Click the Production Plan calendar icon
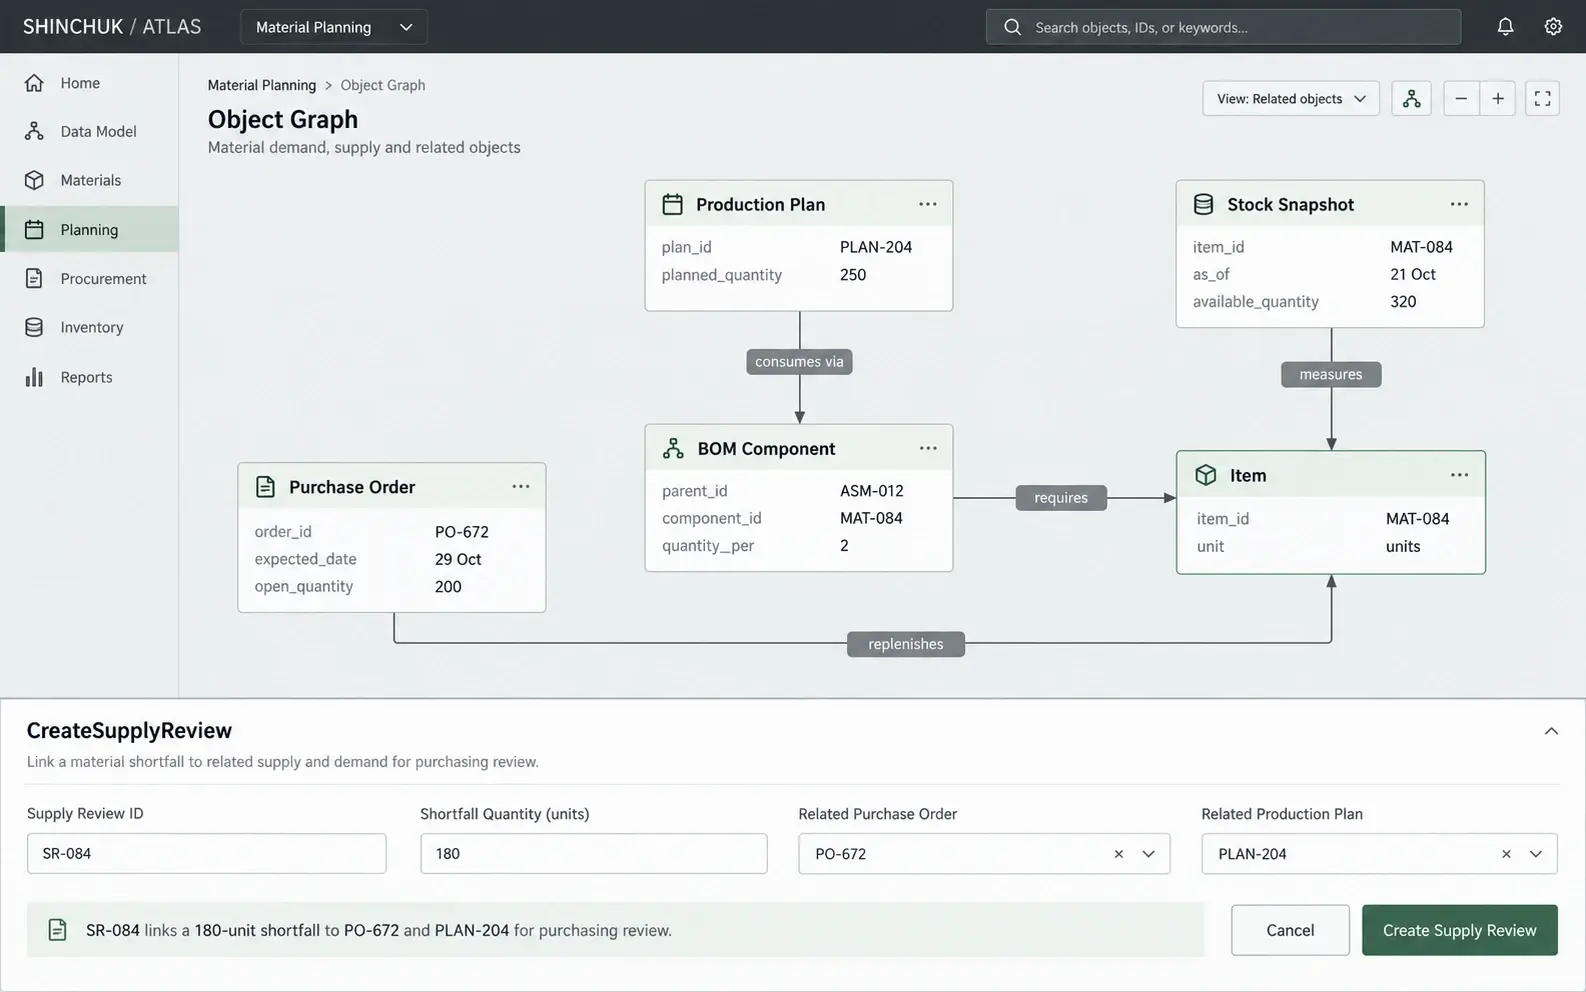 point(672,204)
